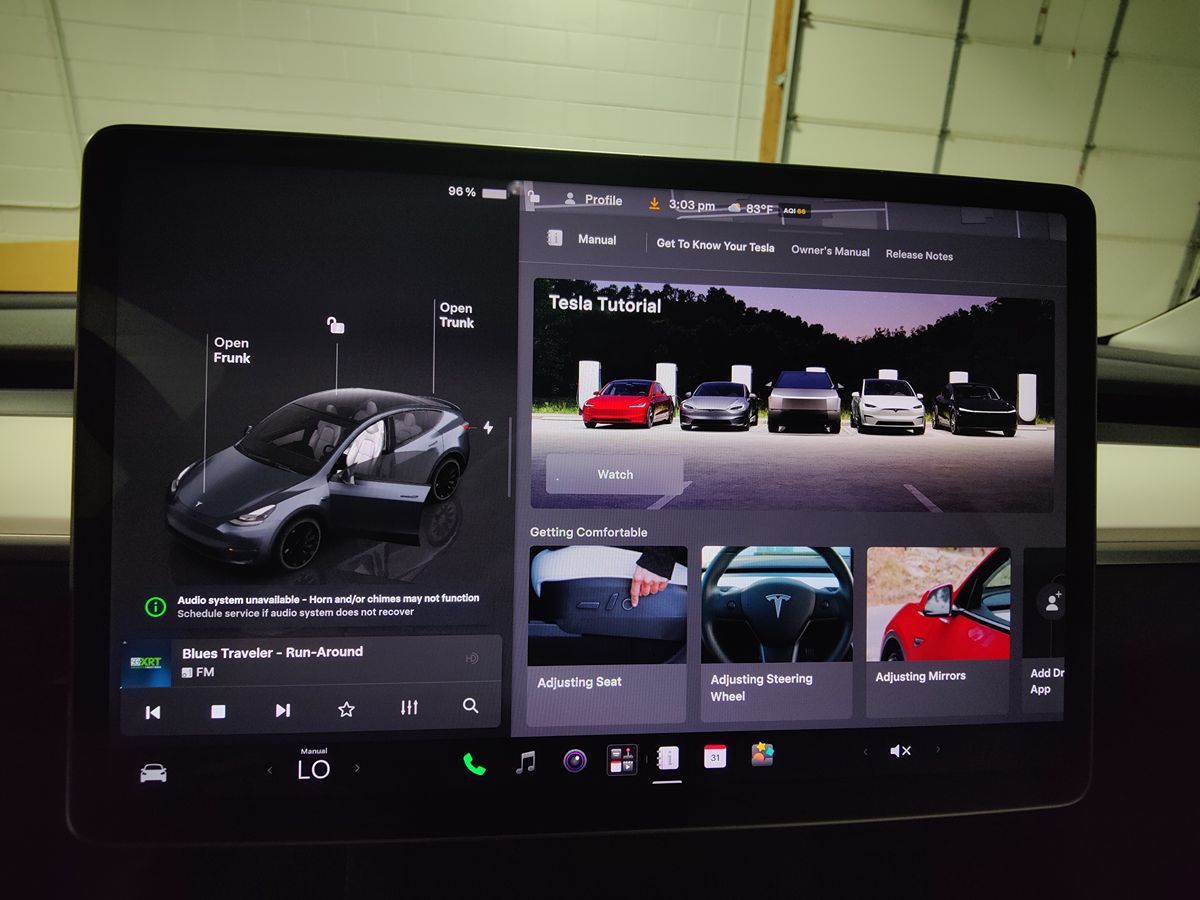Unmute the volume speaker icon

[x=900, y=750]
